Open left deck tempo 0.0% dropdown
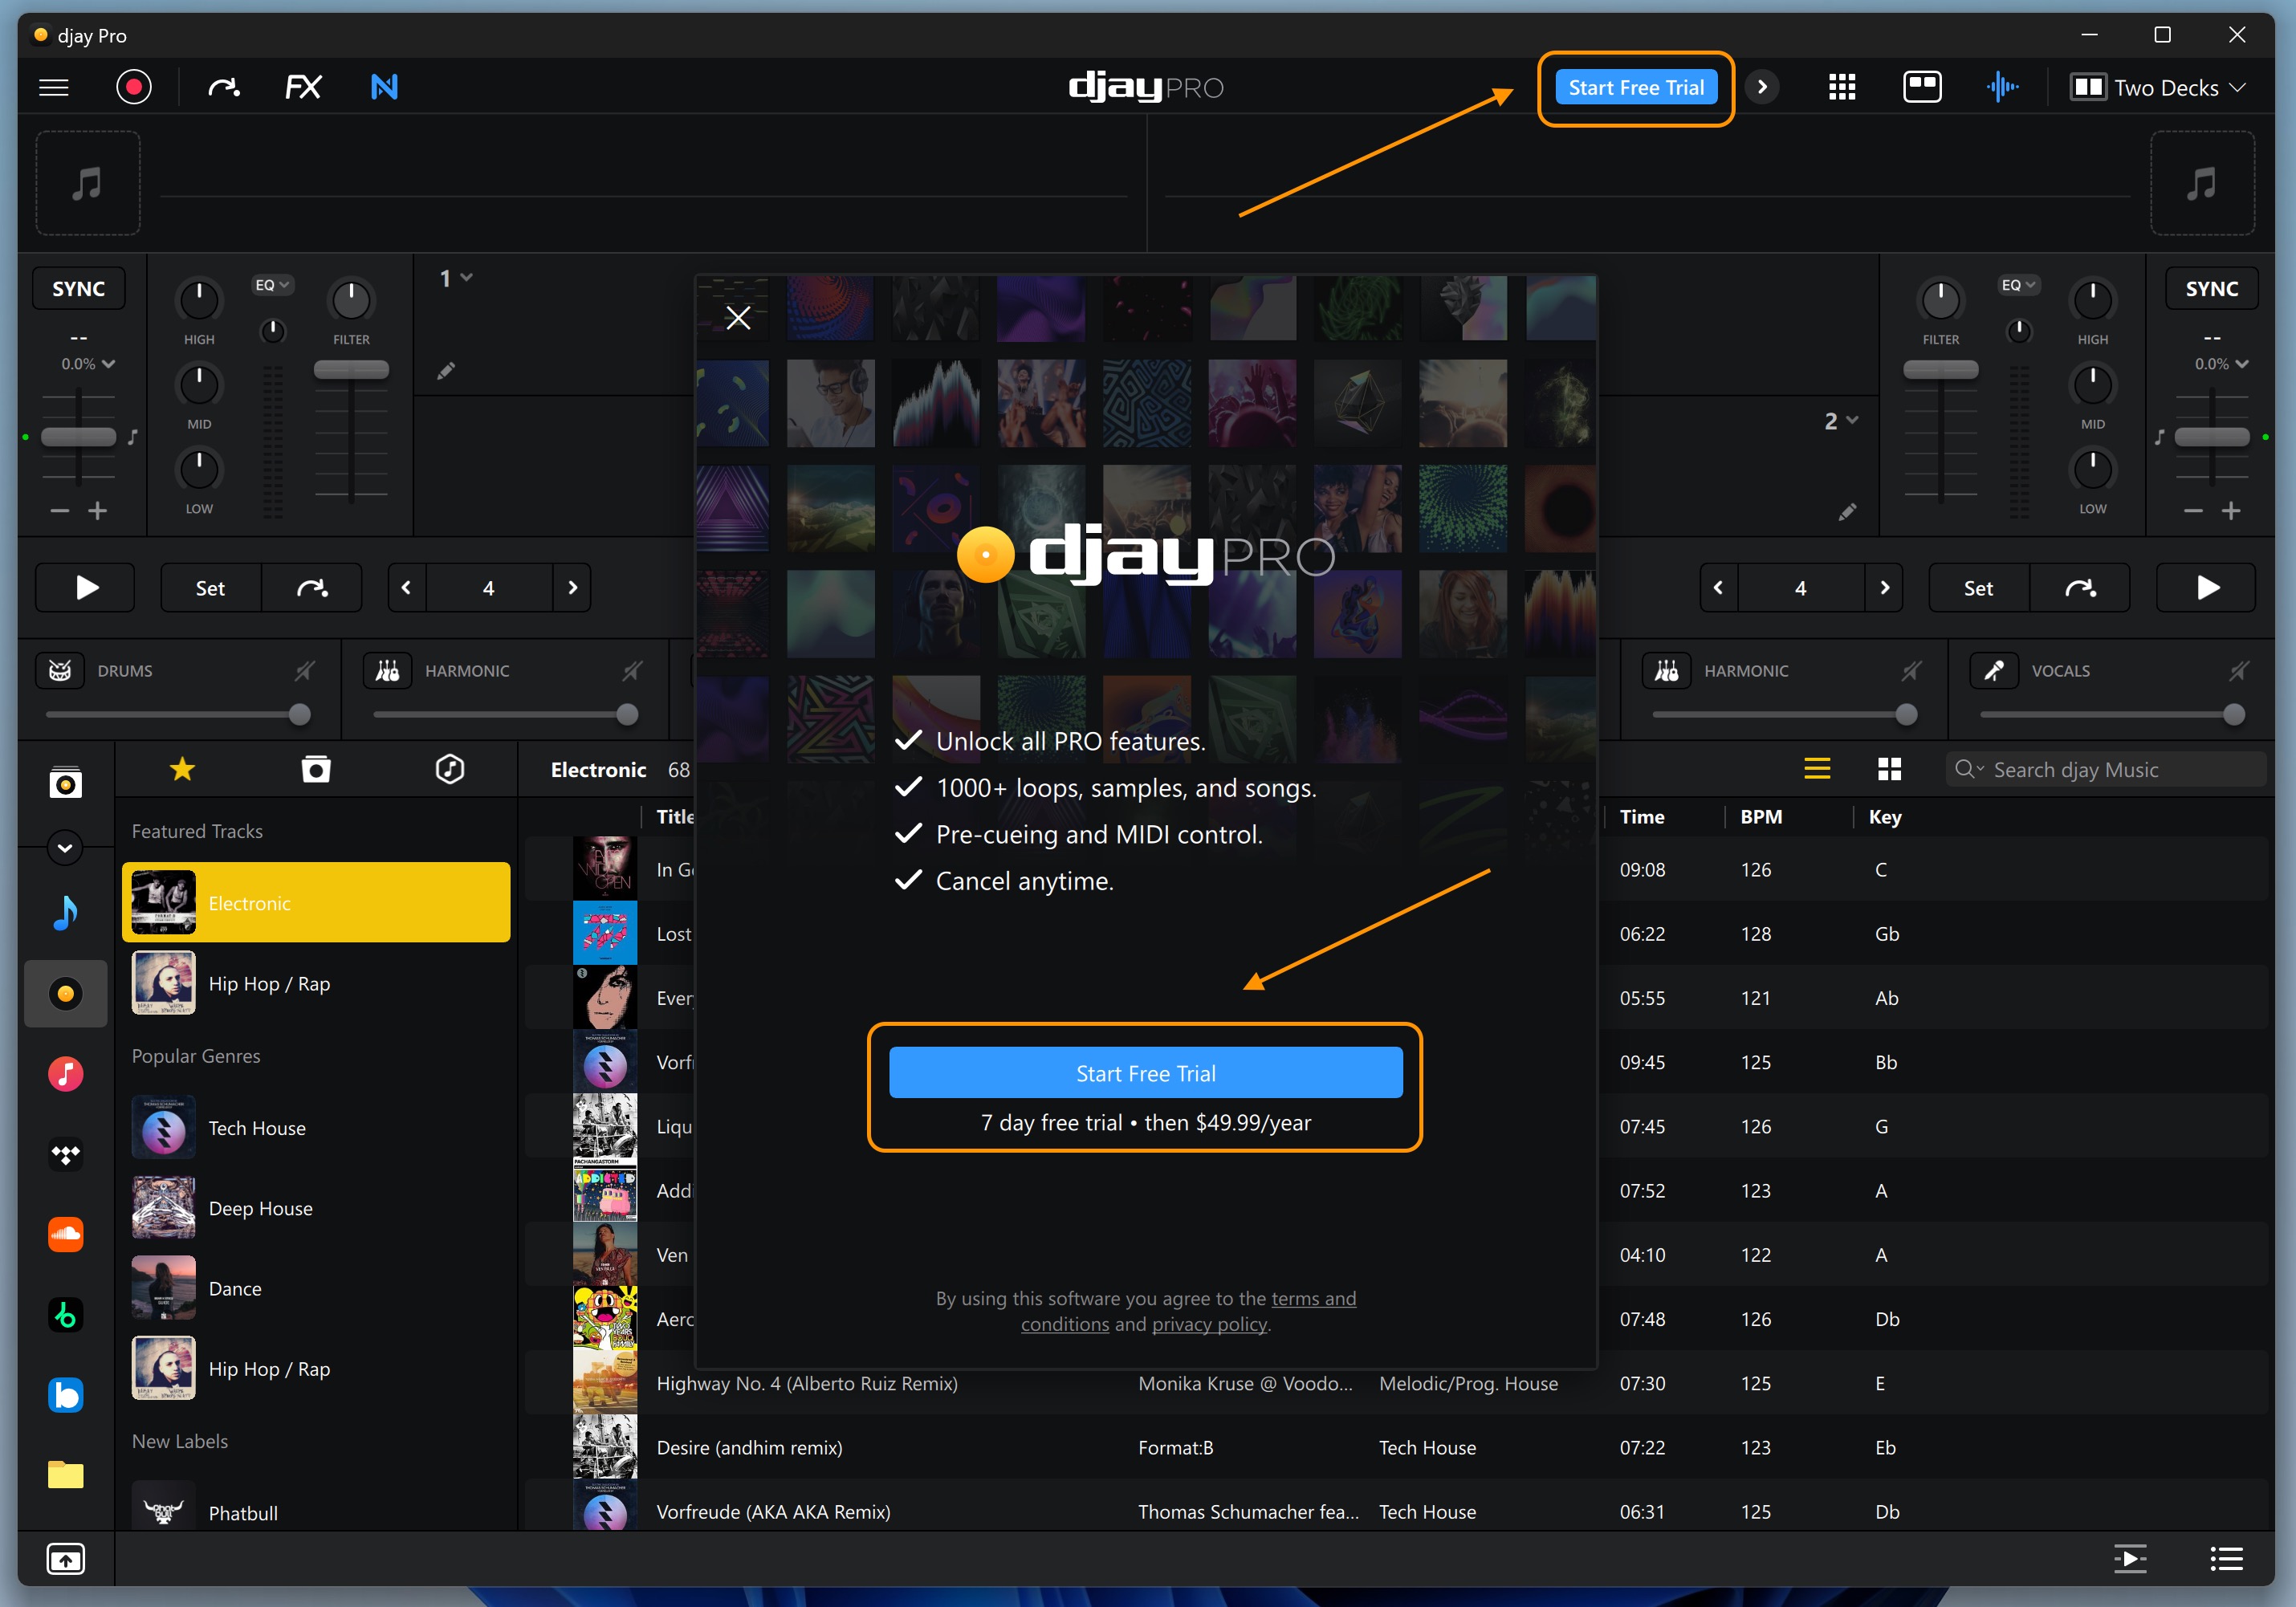Screen dimensions: 2296x1607 [88, 364]
